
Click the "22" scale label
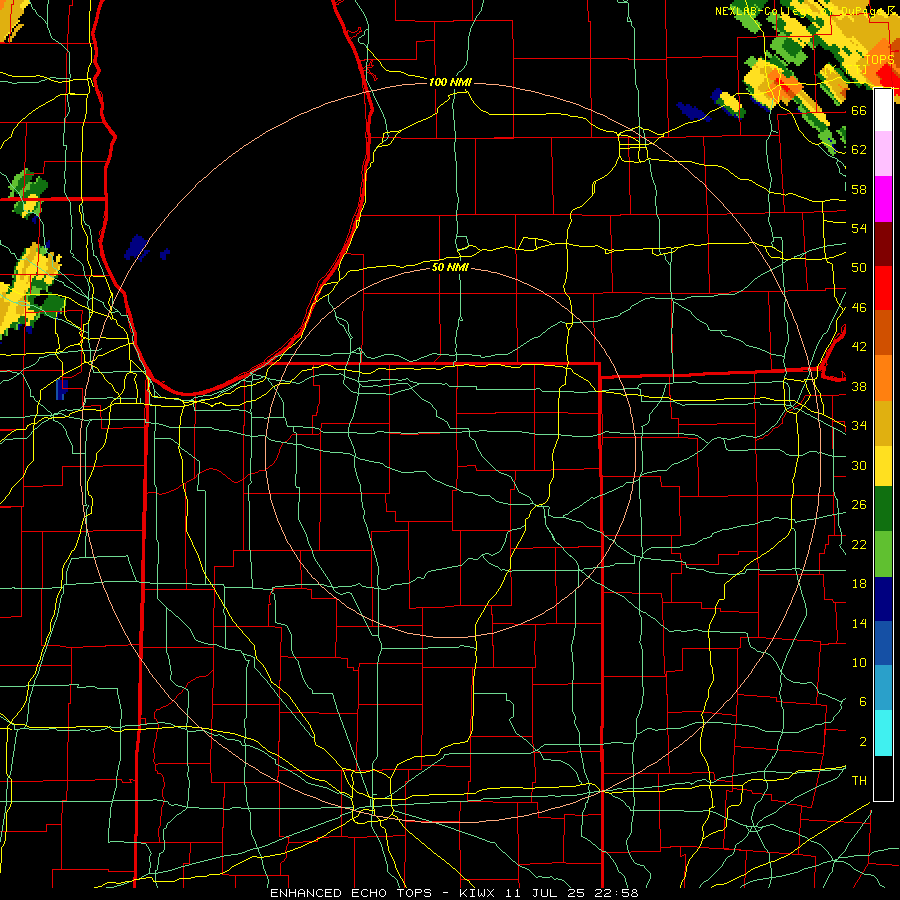(859, 544)
